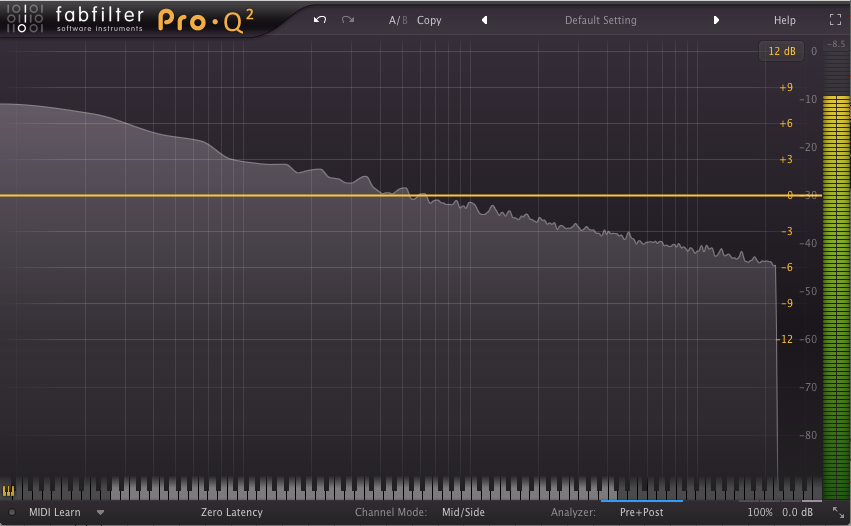Click the Pro-Q 2 product logo

coord(205,21)
